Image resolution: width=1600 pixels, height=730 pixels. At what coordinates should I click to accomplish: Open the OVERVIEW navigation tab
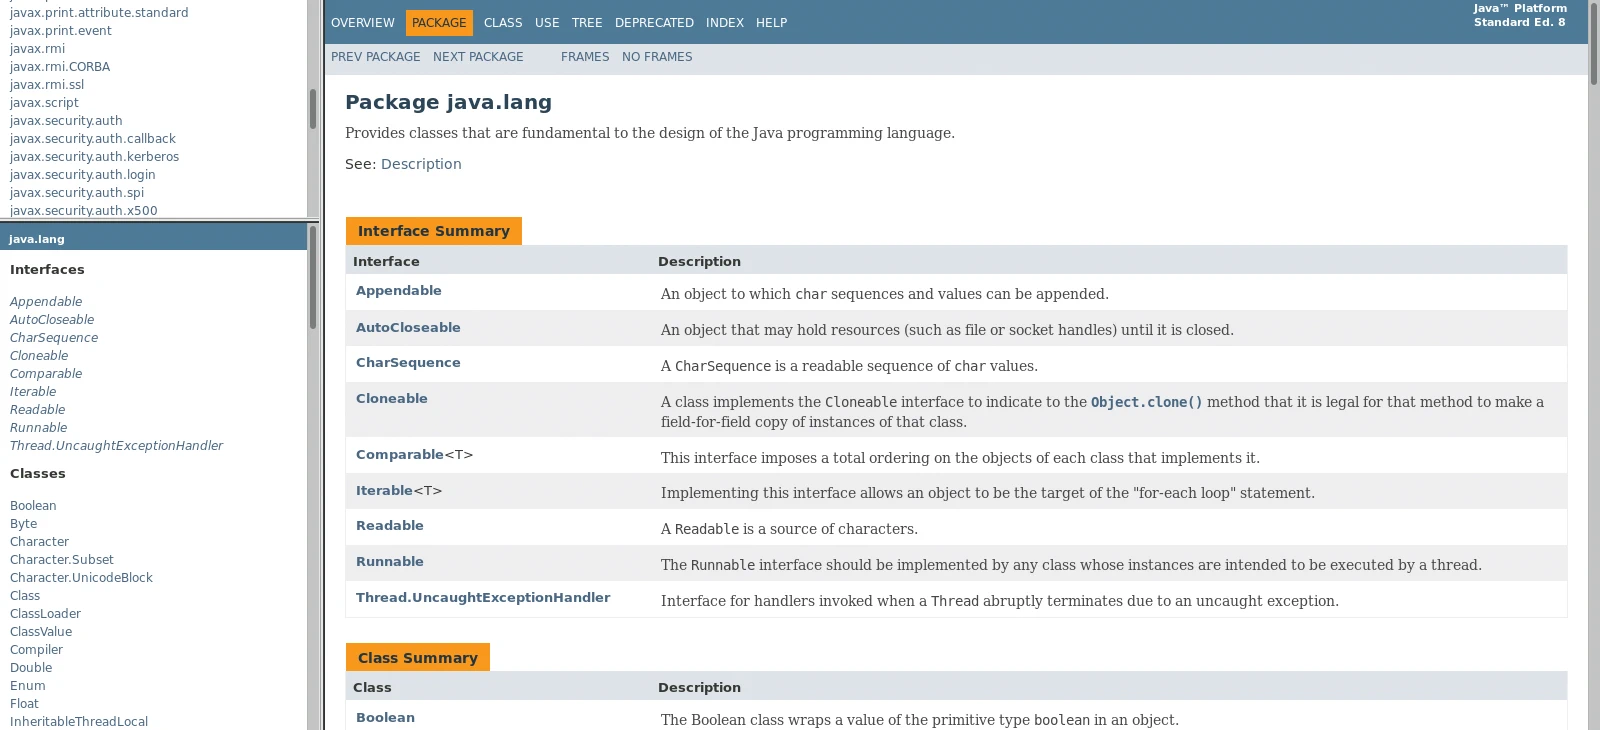362,23
